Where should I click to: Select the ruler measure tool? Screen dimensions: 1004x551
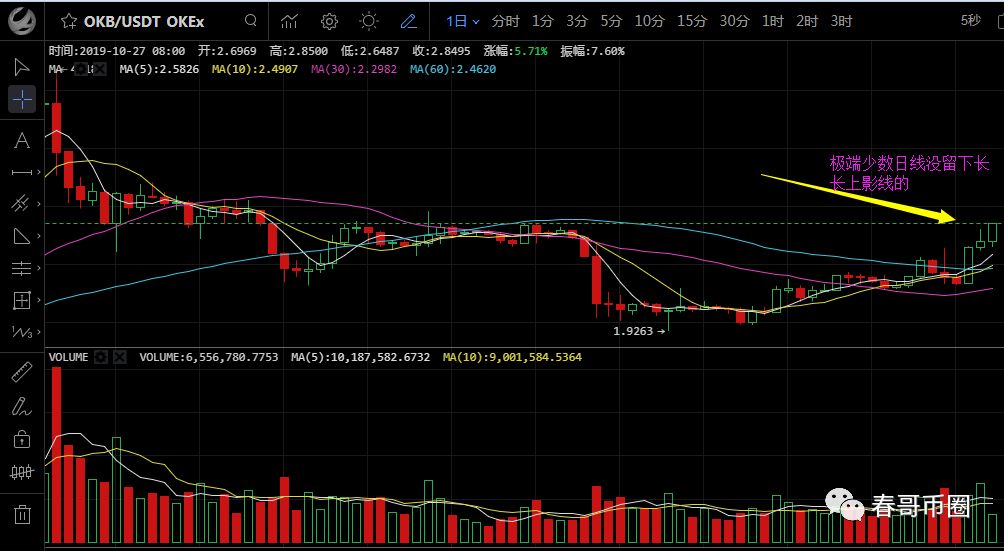(x=22, y=372)
